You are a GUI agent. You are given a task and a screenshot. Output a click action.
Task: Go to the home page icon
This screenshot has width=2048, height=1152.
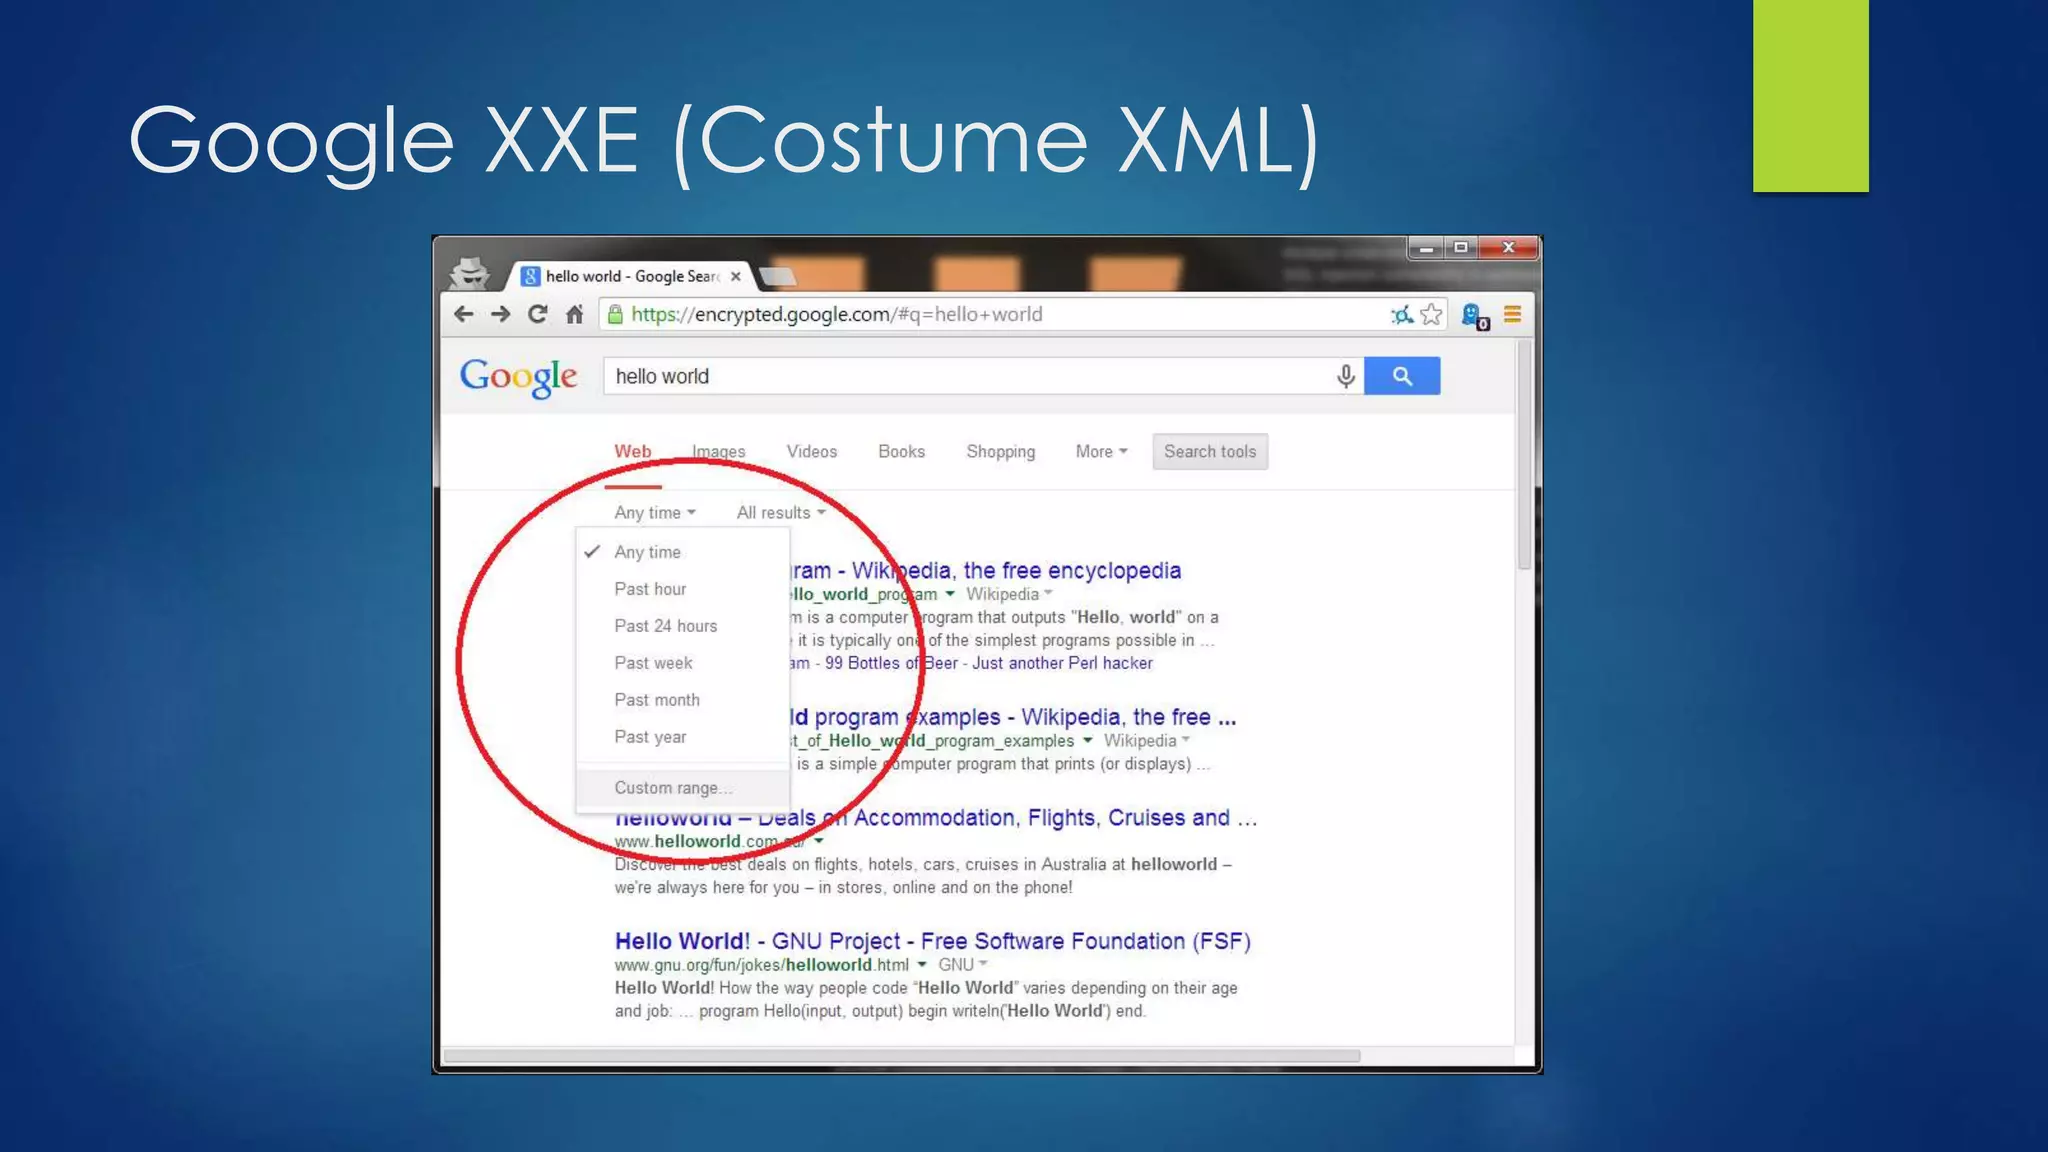[x=574, y=314]
